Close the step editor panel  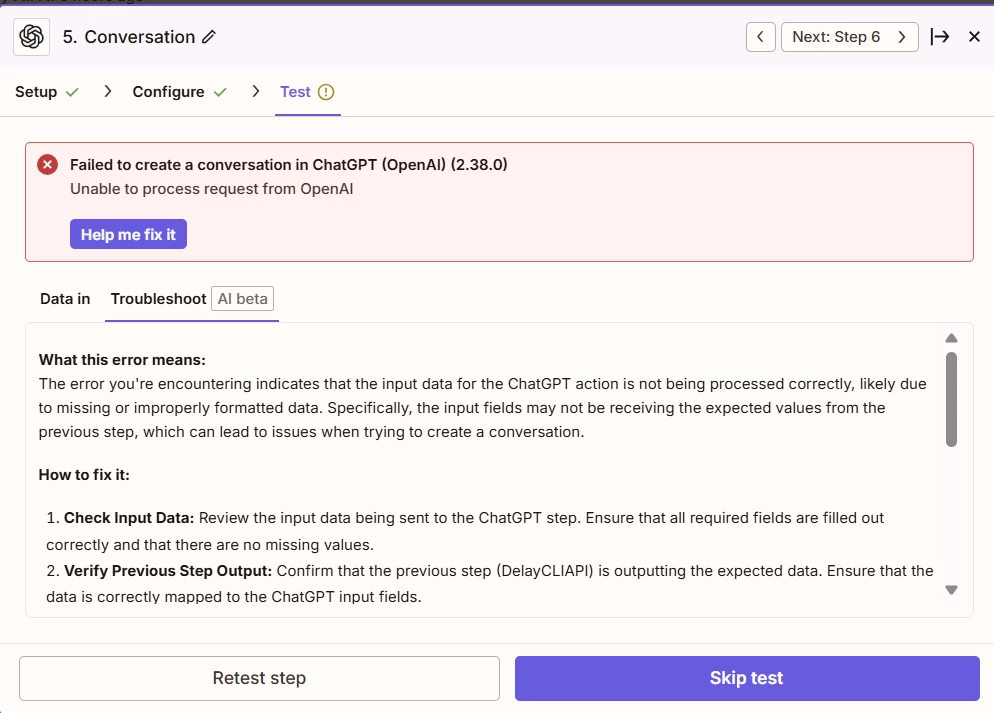[974, 37]
